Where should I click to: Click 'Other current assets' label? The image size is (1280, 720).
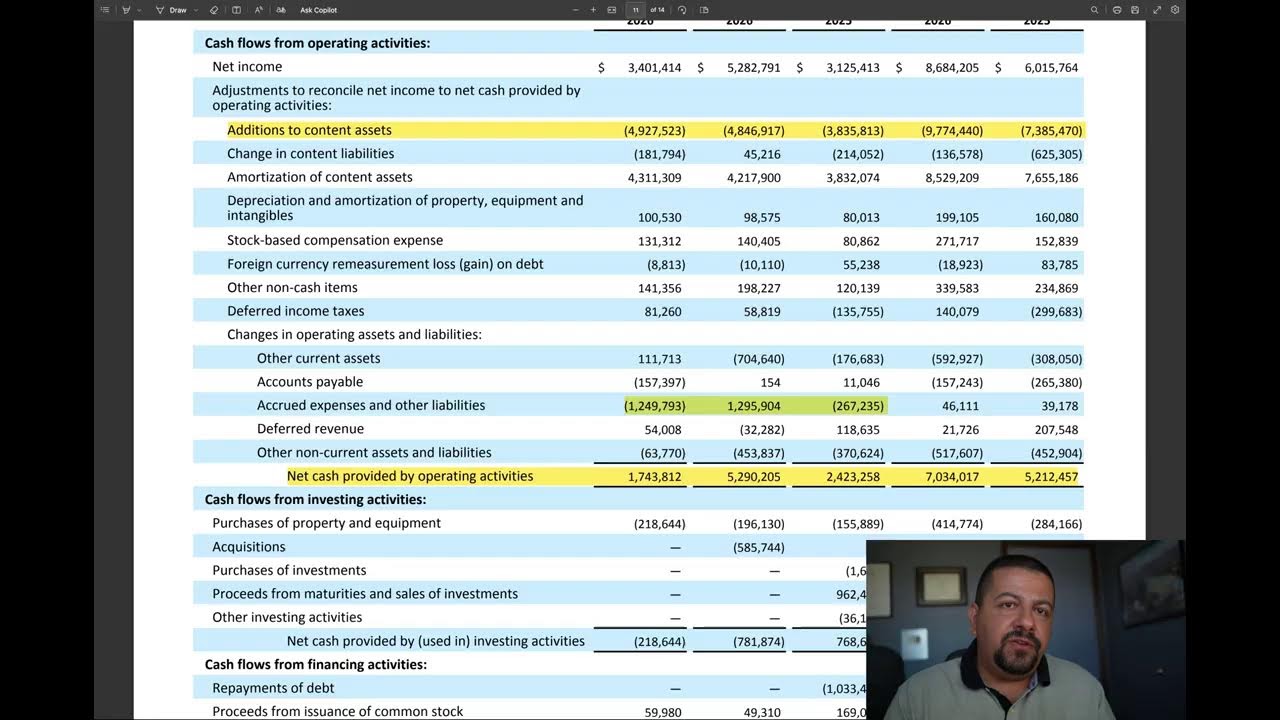click(x=318, y=358)
